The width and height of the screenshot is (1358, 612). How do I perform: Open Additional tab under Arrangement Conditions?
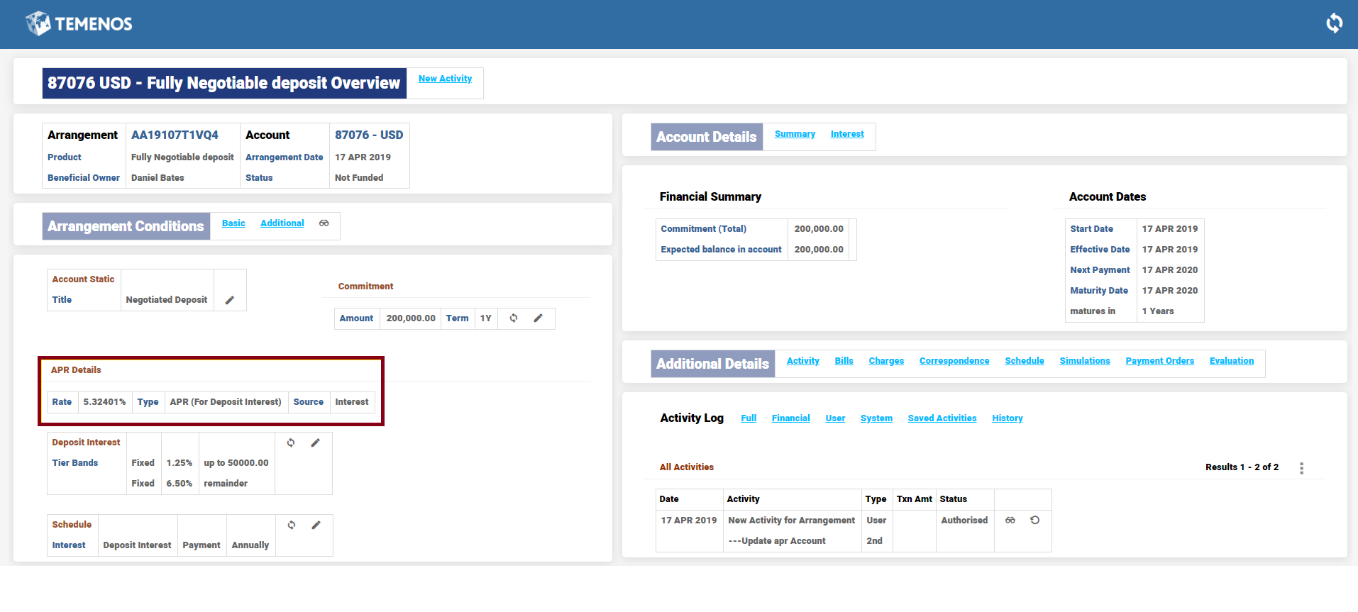[282, 223]
